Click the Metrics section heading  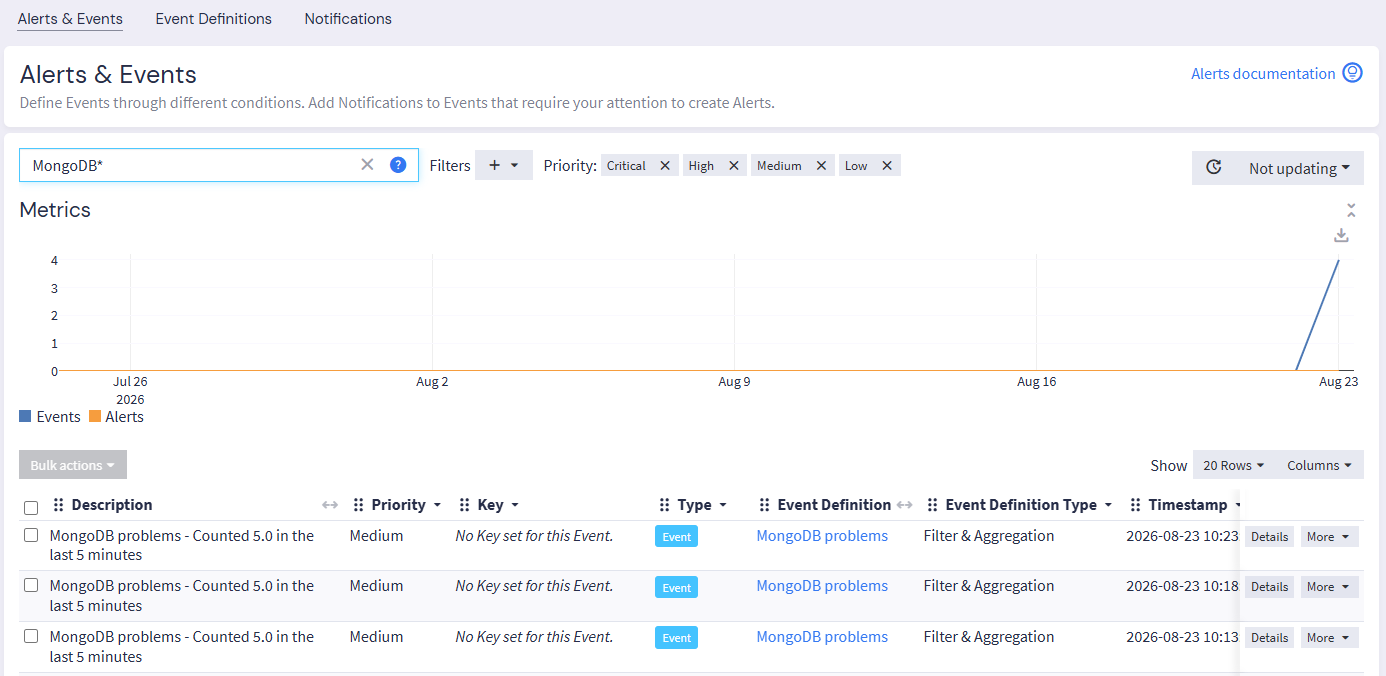[x=55, y=210]
